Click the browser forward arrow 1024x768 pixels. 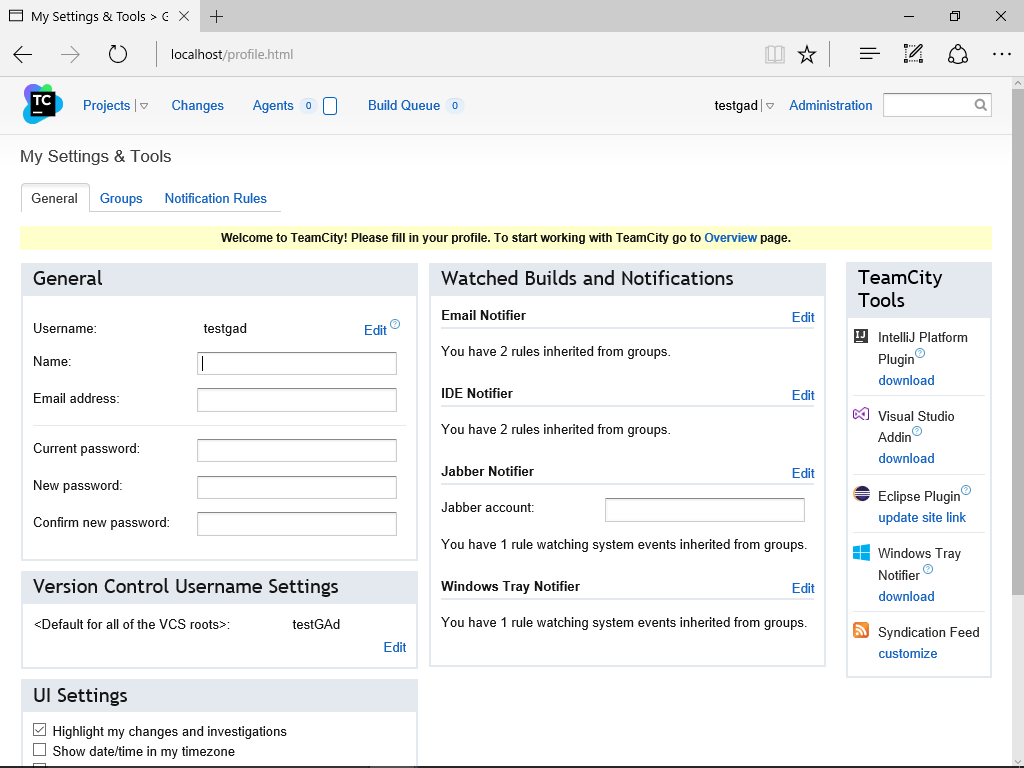coord(70,54)
